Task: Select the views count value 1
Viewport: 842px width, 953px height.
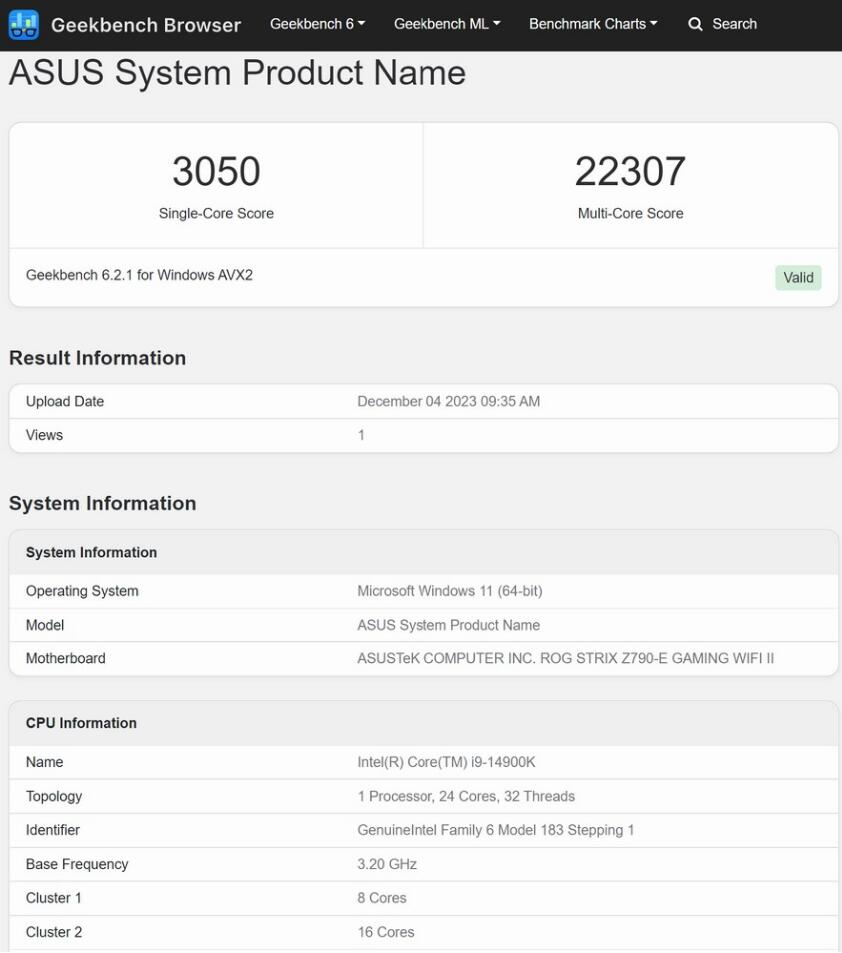Action: point(361,435)
